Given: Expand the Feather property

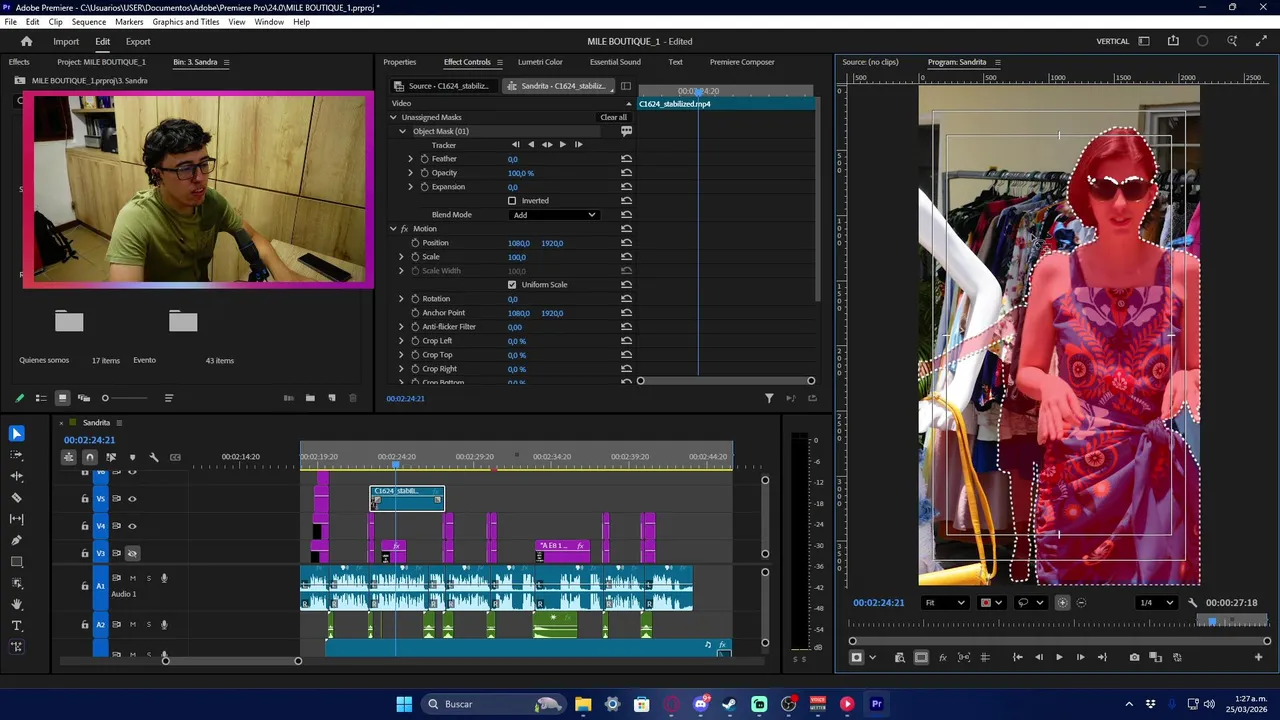Looking at the screenshot, I should pos(410,159).
